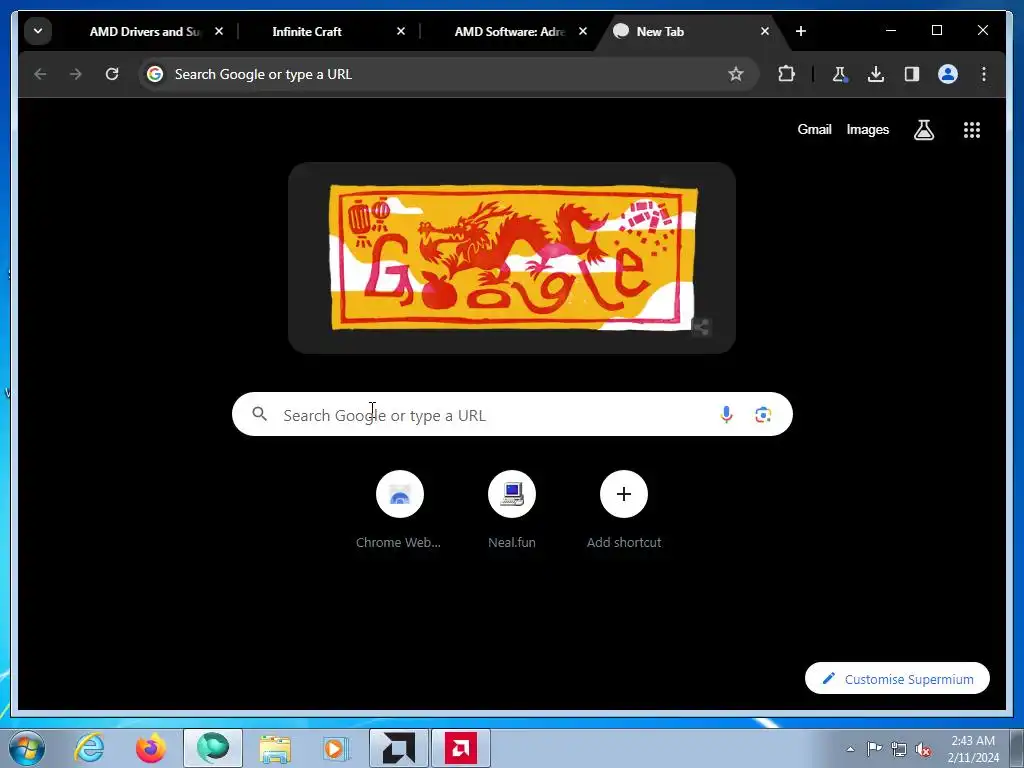
Task: Switch to the AMD Drivers and Support tab
Action: [x=144, y=31]
